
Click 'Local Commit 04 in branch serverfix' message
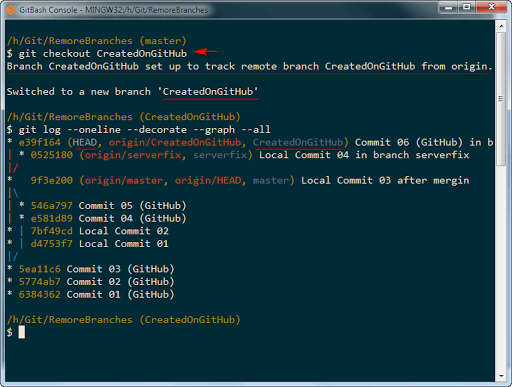point(364,155)
